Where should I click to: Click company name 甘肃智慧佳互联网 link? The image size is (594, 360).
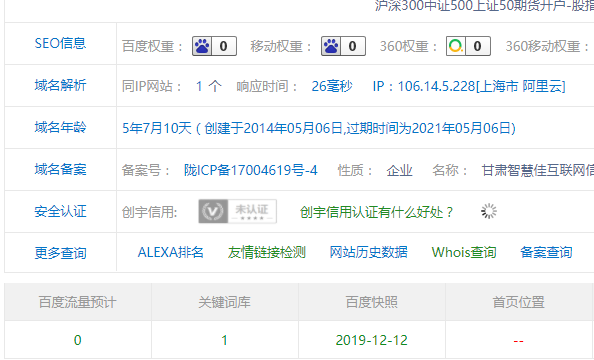click(x=538, y=171)
